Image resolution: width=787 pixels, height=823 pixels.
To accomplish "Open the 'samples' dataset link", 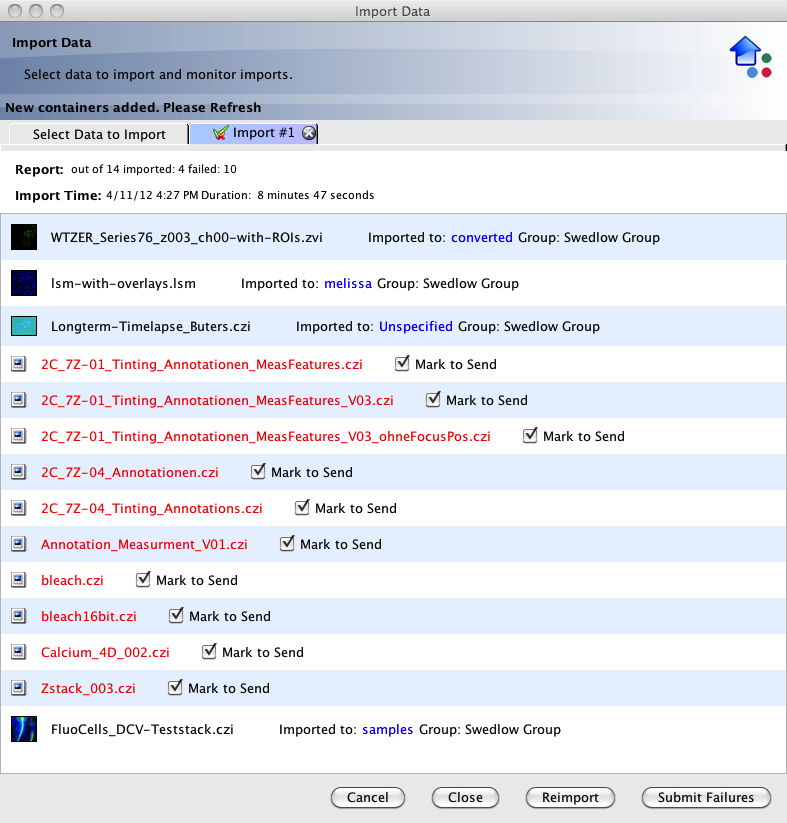I will tap(387, 730).
